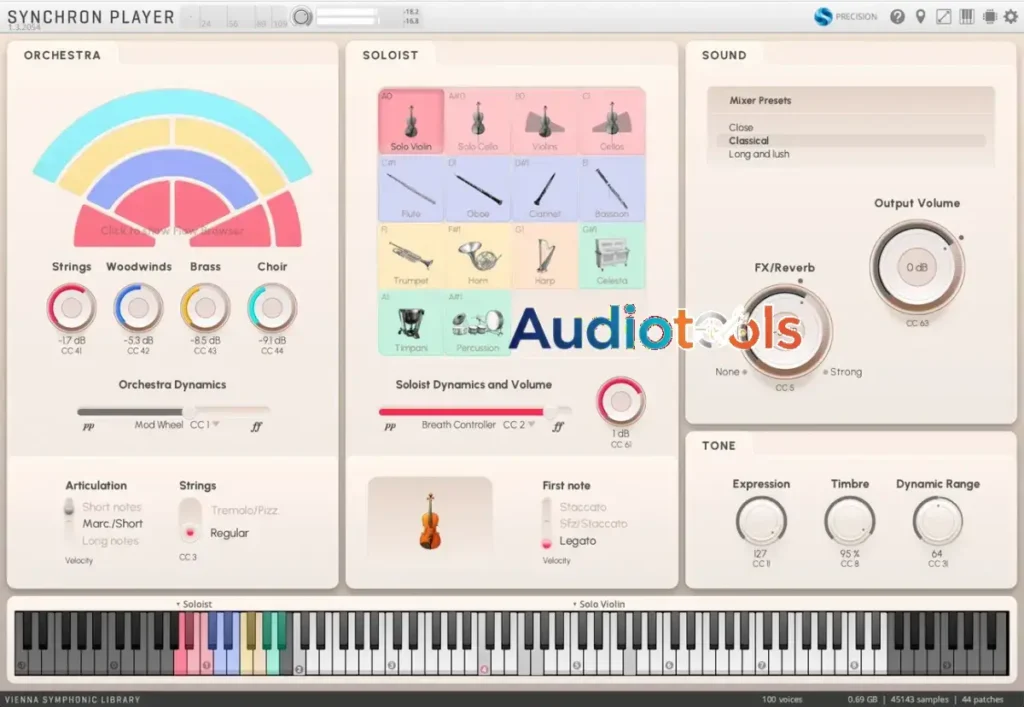Click the Output Volume knob
This screenshot has width=1024, height=707.
coord(917,267)
